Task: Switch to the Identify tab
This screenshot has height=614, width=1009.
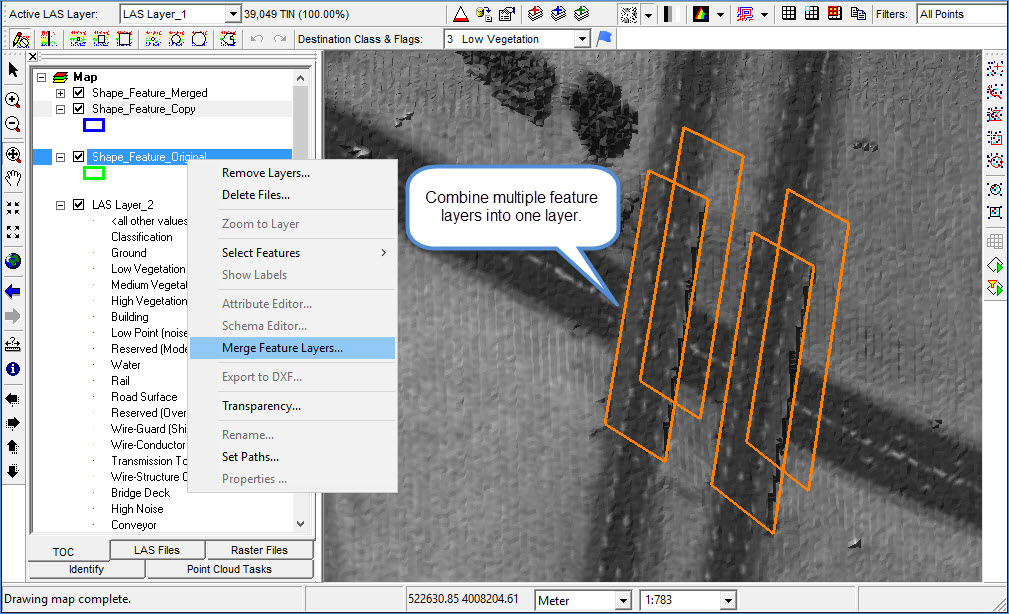Action: (x=86, y=569)
